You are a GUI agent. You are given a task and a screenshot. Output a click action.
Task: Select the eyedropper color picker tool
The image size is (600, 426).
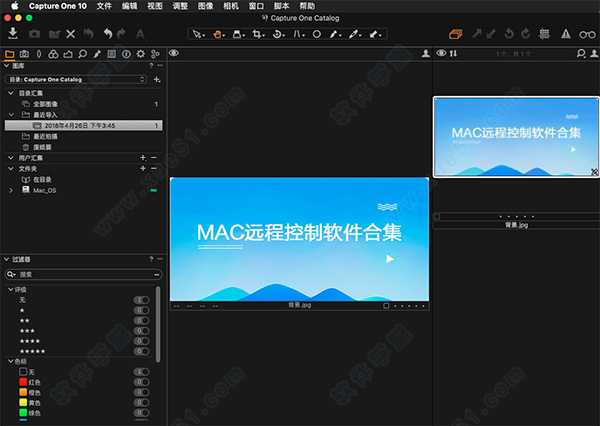click(354, 34)
